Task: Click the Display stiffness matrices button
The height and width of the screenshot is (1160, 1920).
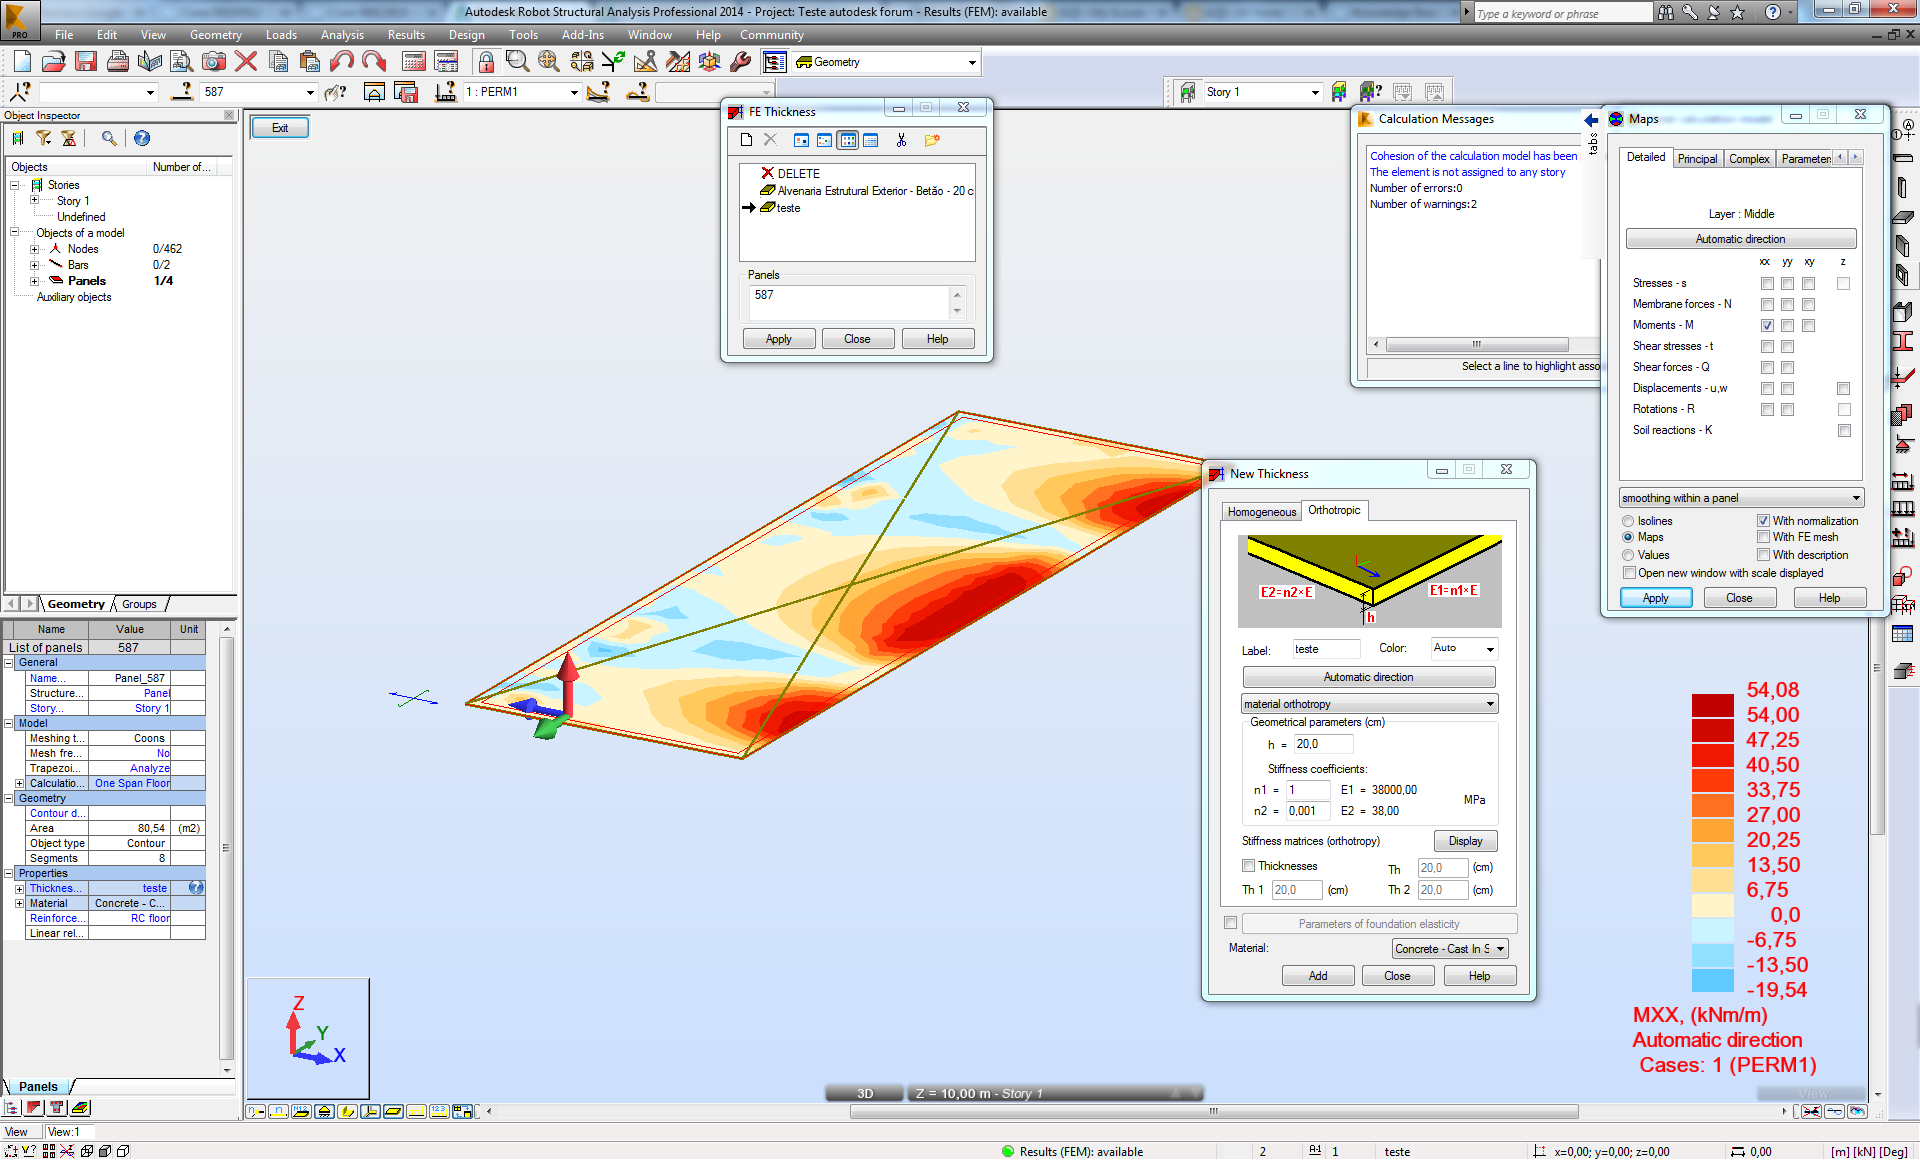Action: [1465, 841]
